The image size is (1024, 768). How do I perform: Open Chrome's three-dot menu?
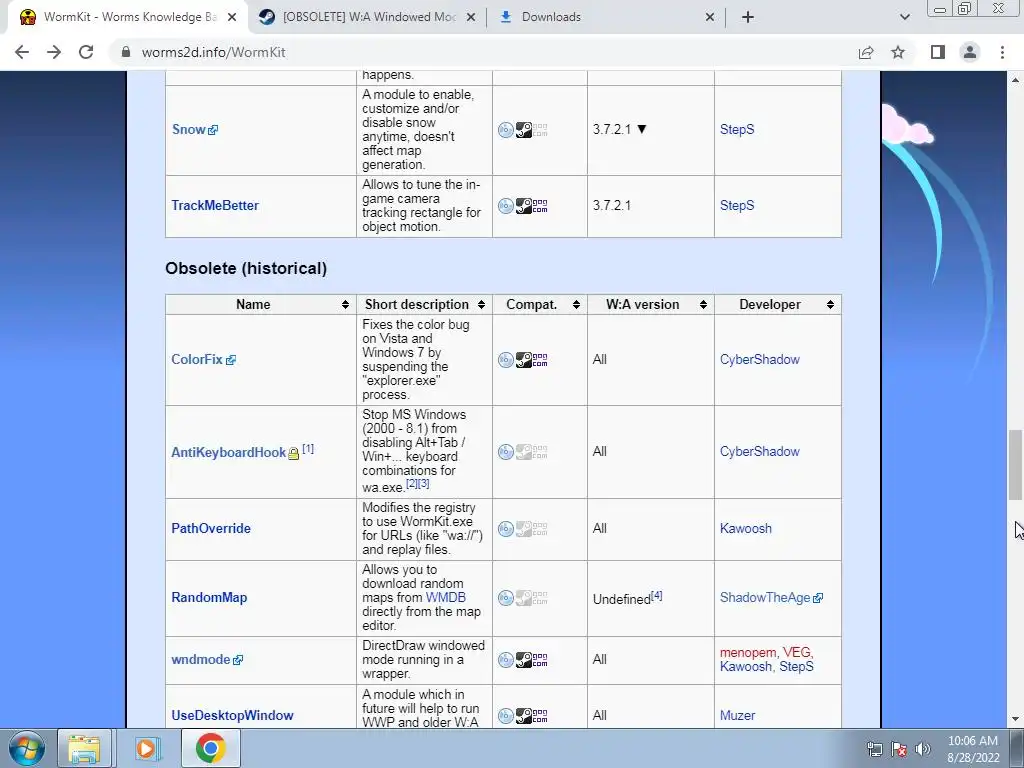tap(1002, 52)
